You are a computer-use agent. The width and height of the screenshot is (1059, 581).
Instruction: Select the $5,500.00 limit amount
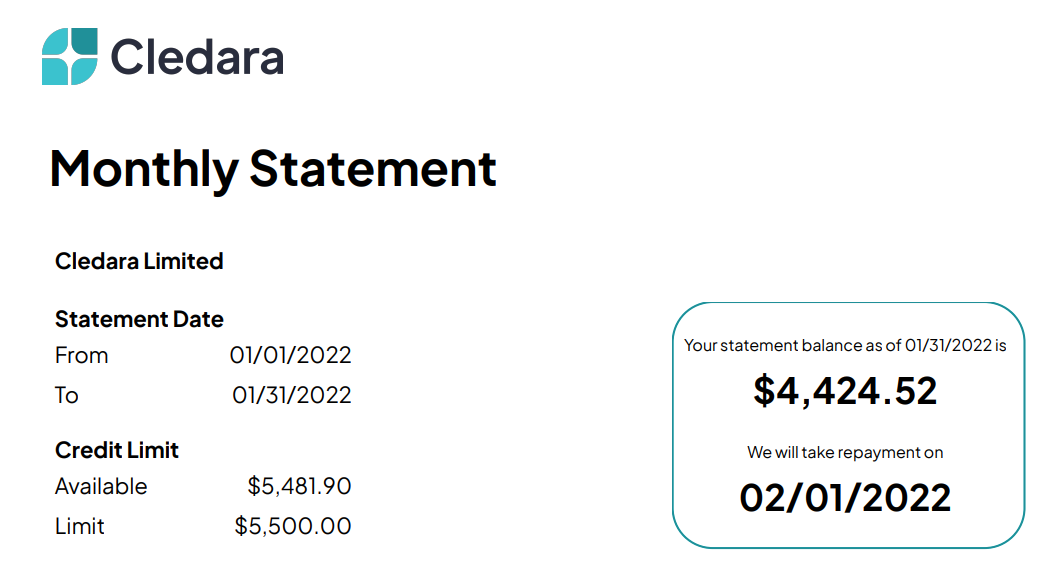(292, 526)
